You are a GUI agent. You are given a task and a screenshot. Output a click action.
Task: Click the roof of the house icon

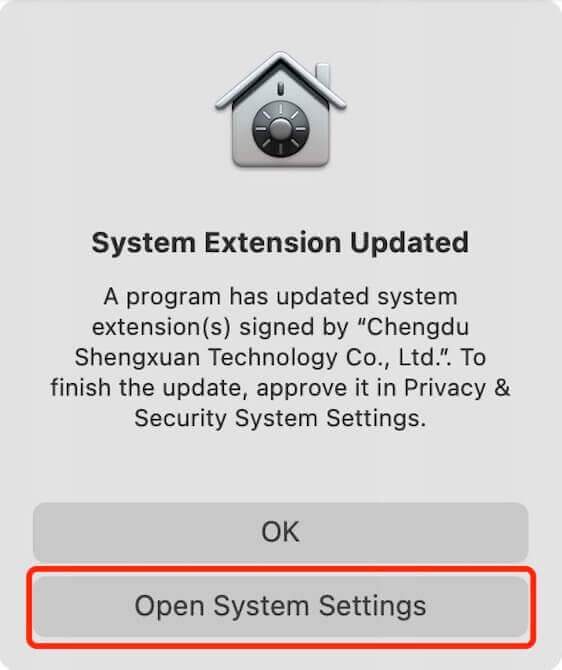281,81
